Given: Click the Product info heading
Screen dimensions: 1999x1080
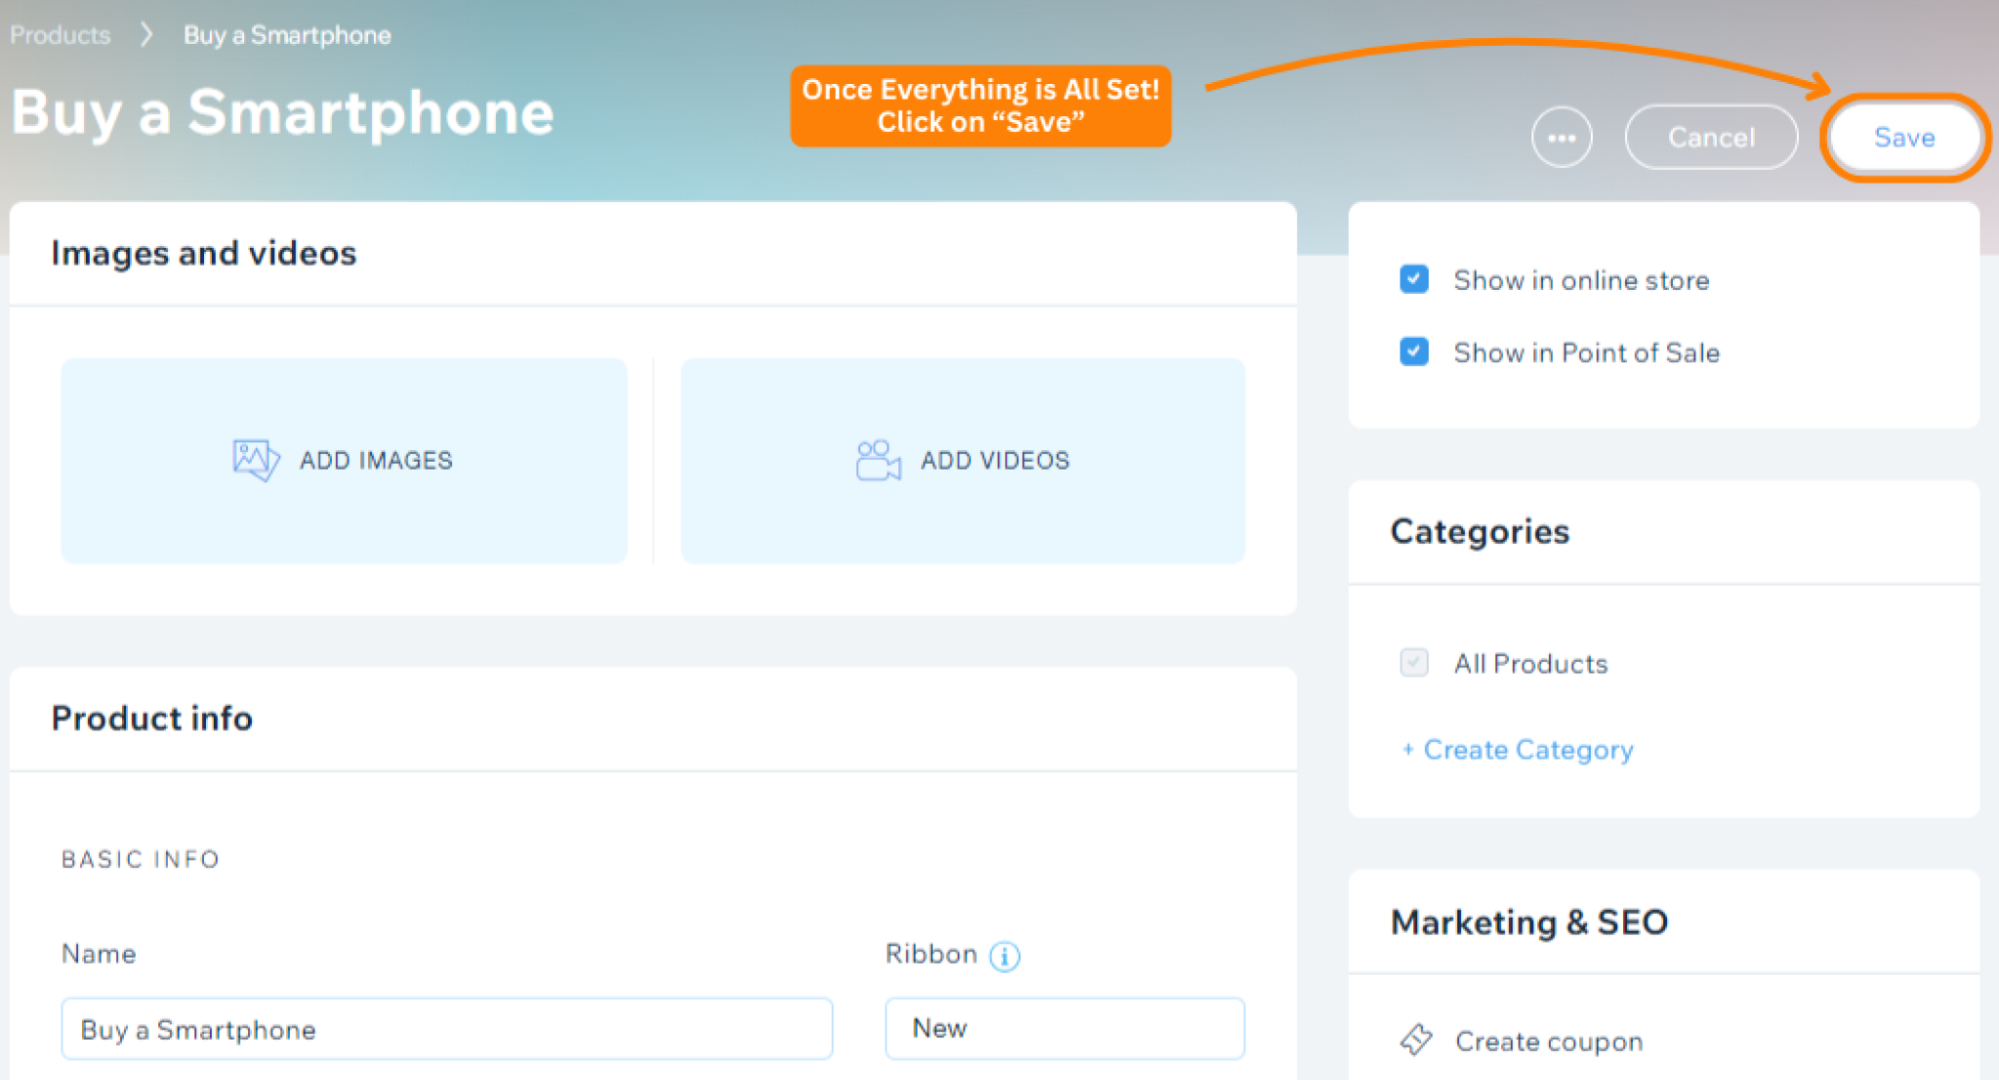Looking at the screenshot, I should point(152,718).
